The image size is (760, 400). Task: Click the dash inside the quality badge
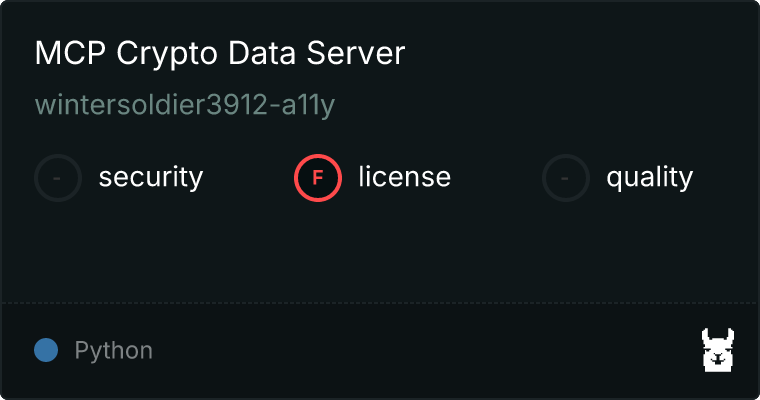pos(566,178)
